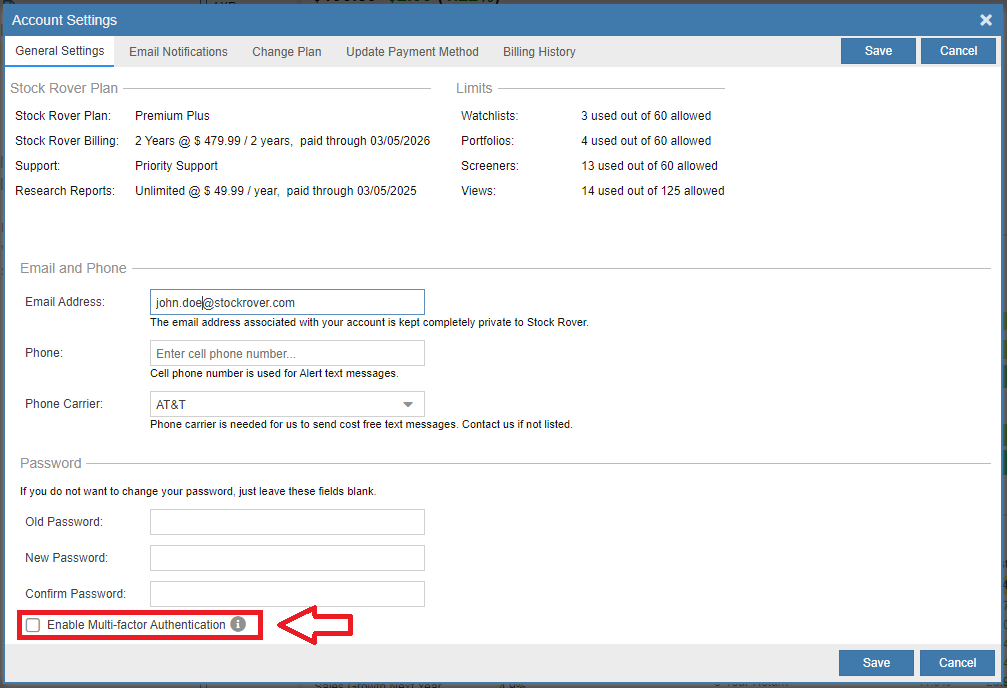Image resolution: width=1007 pixels, height=688 pixels.
Task: Click the top Save button
Action: 877,50
